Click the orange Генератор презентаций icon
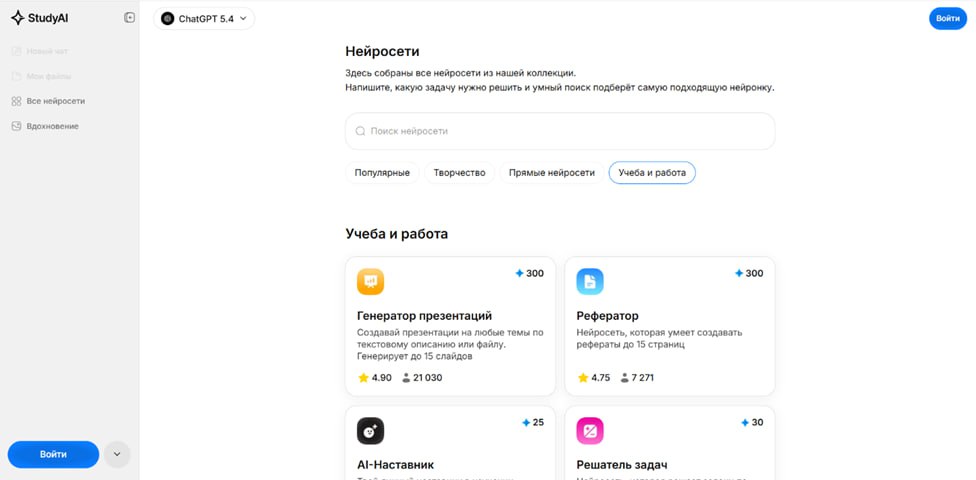Viewport: 976px width, 480px height. point(370,282)
